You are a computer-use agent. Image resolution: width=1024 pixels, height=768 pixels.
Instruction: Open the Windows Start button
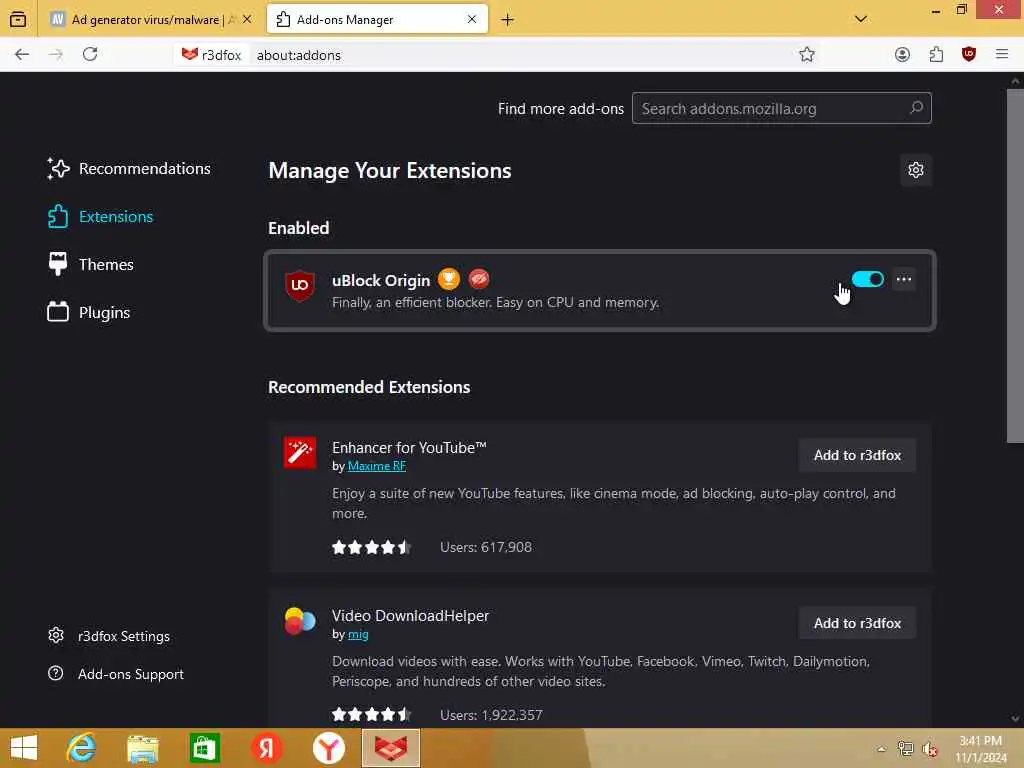point(24,748)
